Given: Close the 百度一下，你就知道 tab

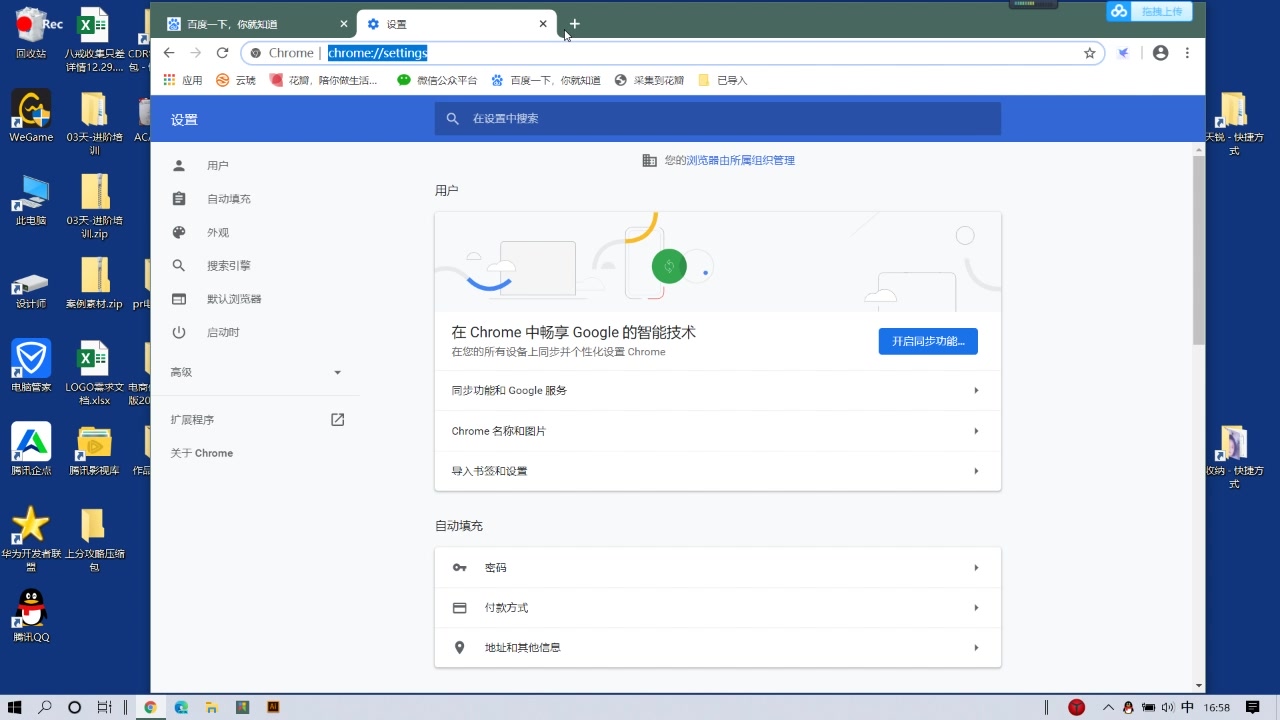Looking at the screenshot, I should (343, 24).
